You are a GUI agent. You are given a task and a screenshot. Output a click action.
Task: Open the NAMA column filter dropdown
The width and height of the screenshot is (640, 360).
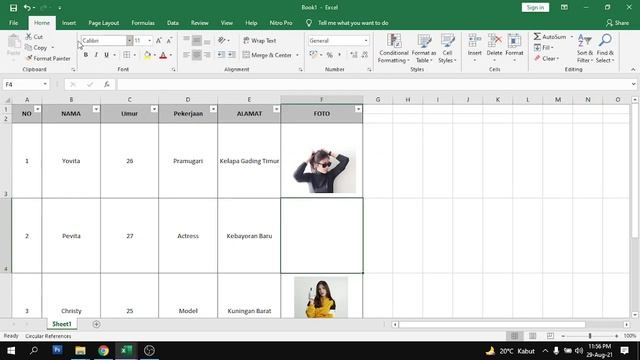pyautogui.click(x=96, y=109)
